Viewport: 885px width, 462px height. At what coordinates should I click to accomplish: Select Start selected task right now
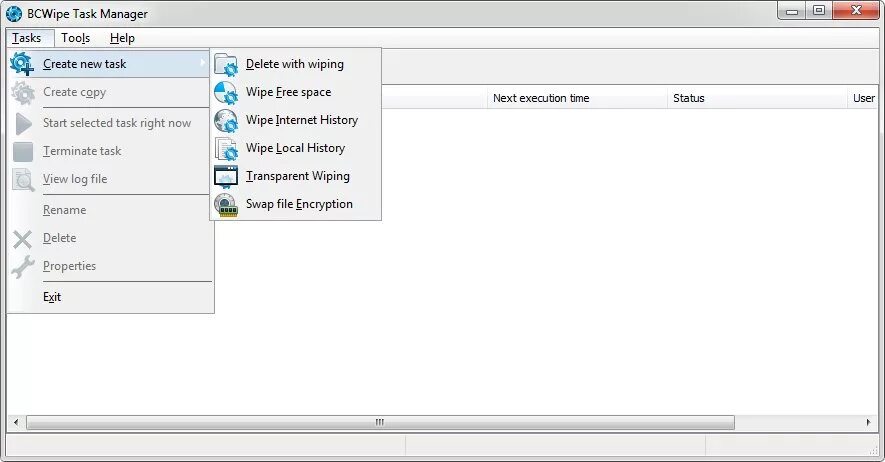(x=109, y=123)
